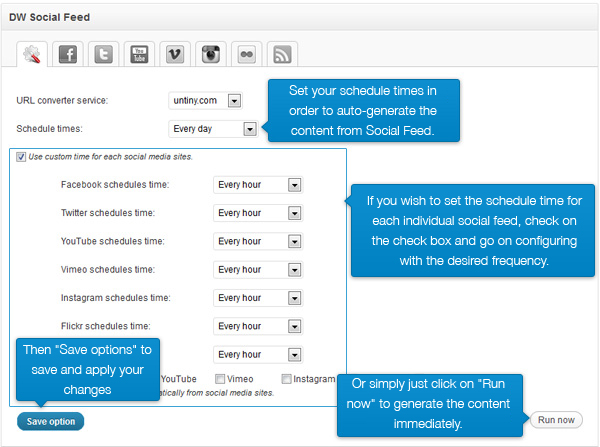Click the 'YouTube schedules time:' label
The width and height of the screenshot is (600, 447).
tap(112, 241)
